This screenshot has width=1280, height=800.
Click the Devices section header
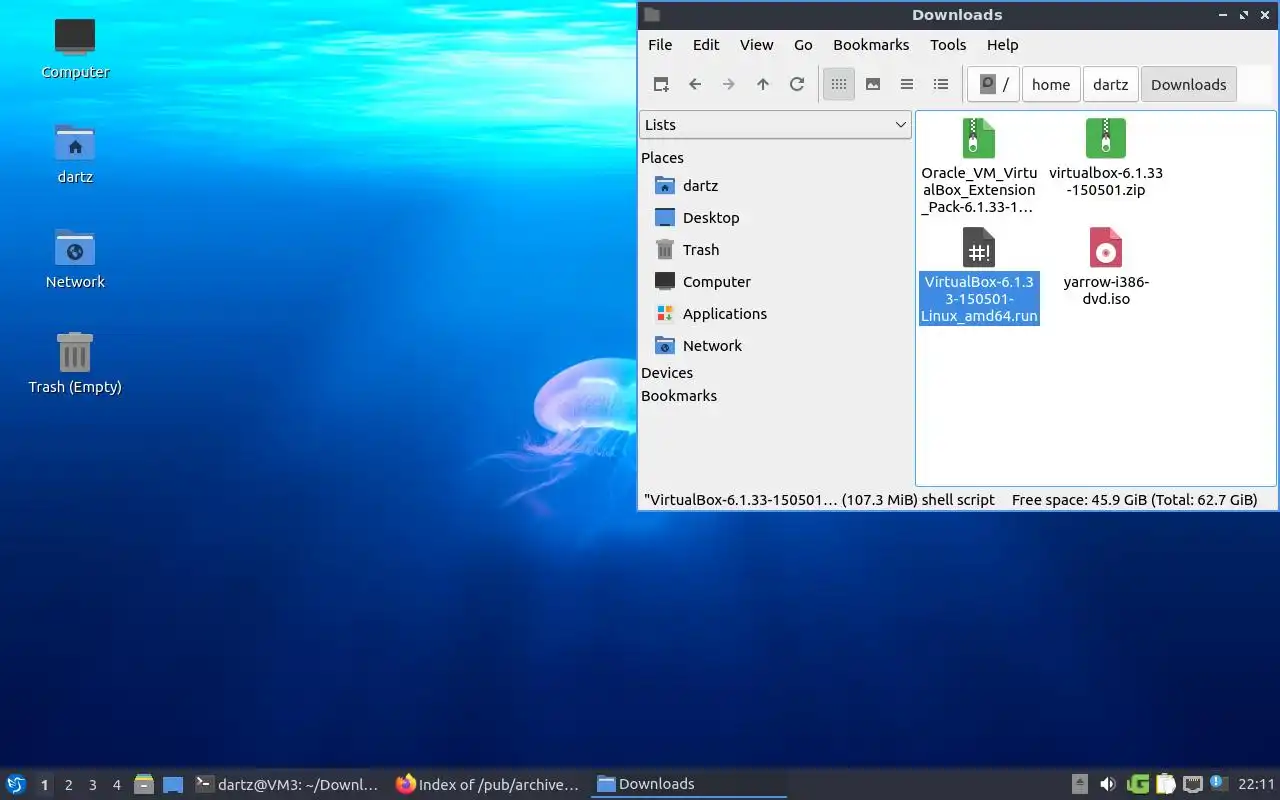(x=667, y=373)
